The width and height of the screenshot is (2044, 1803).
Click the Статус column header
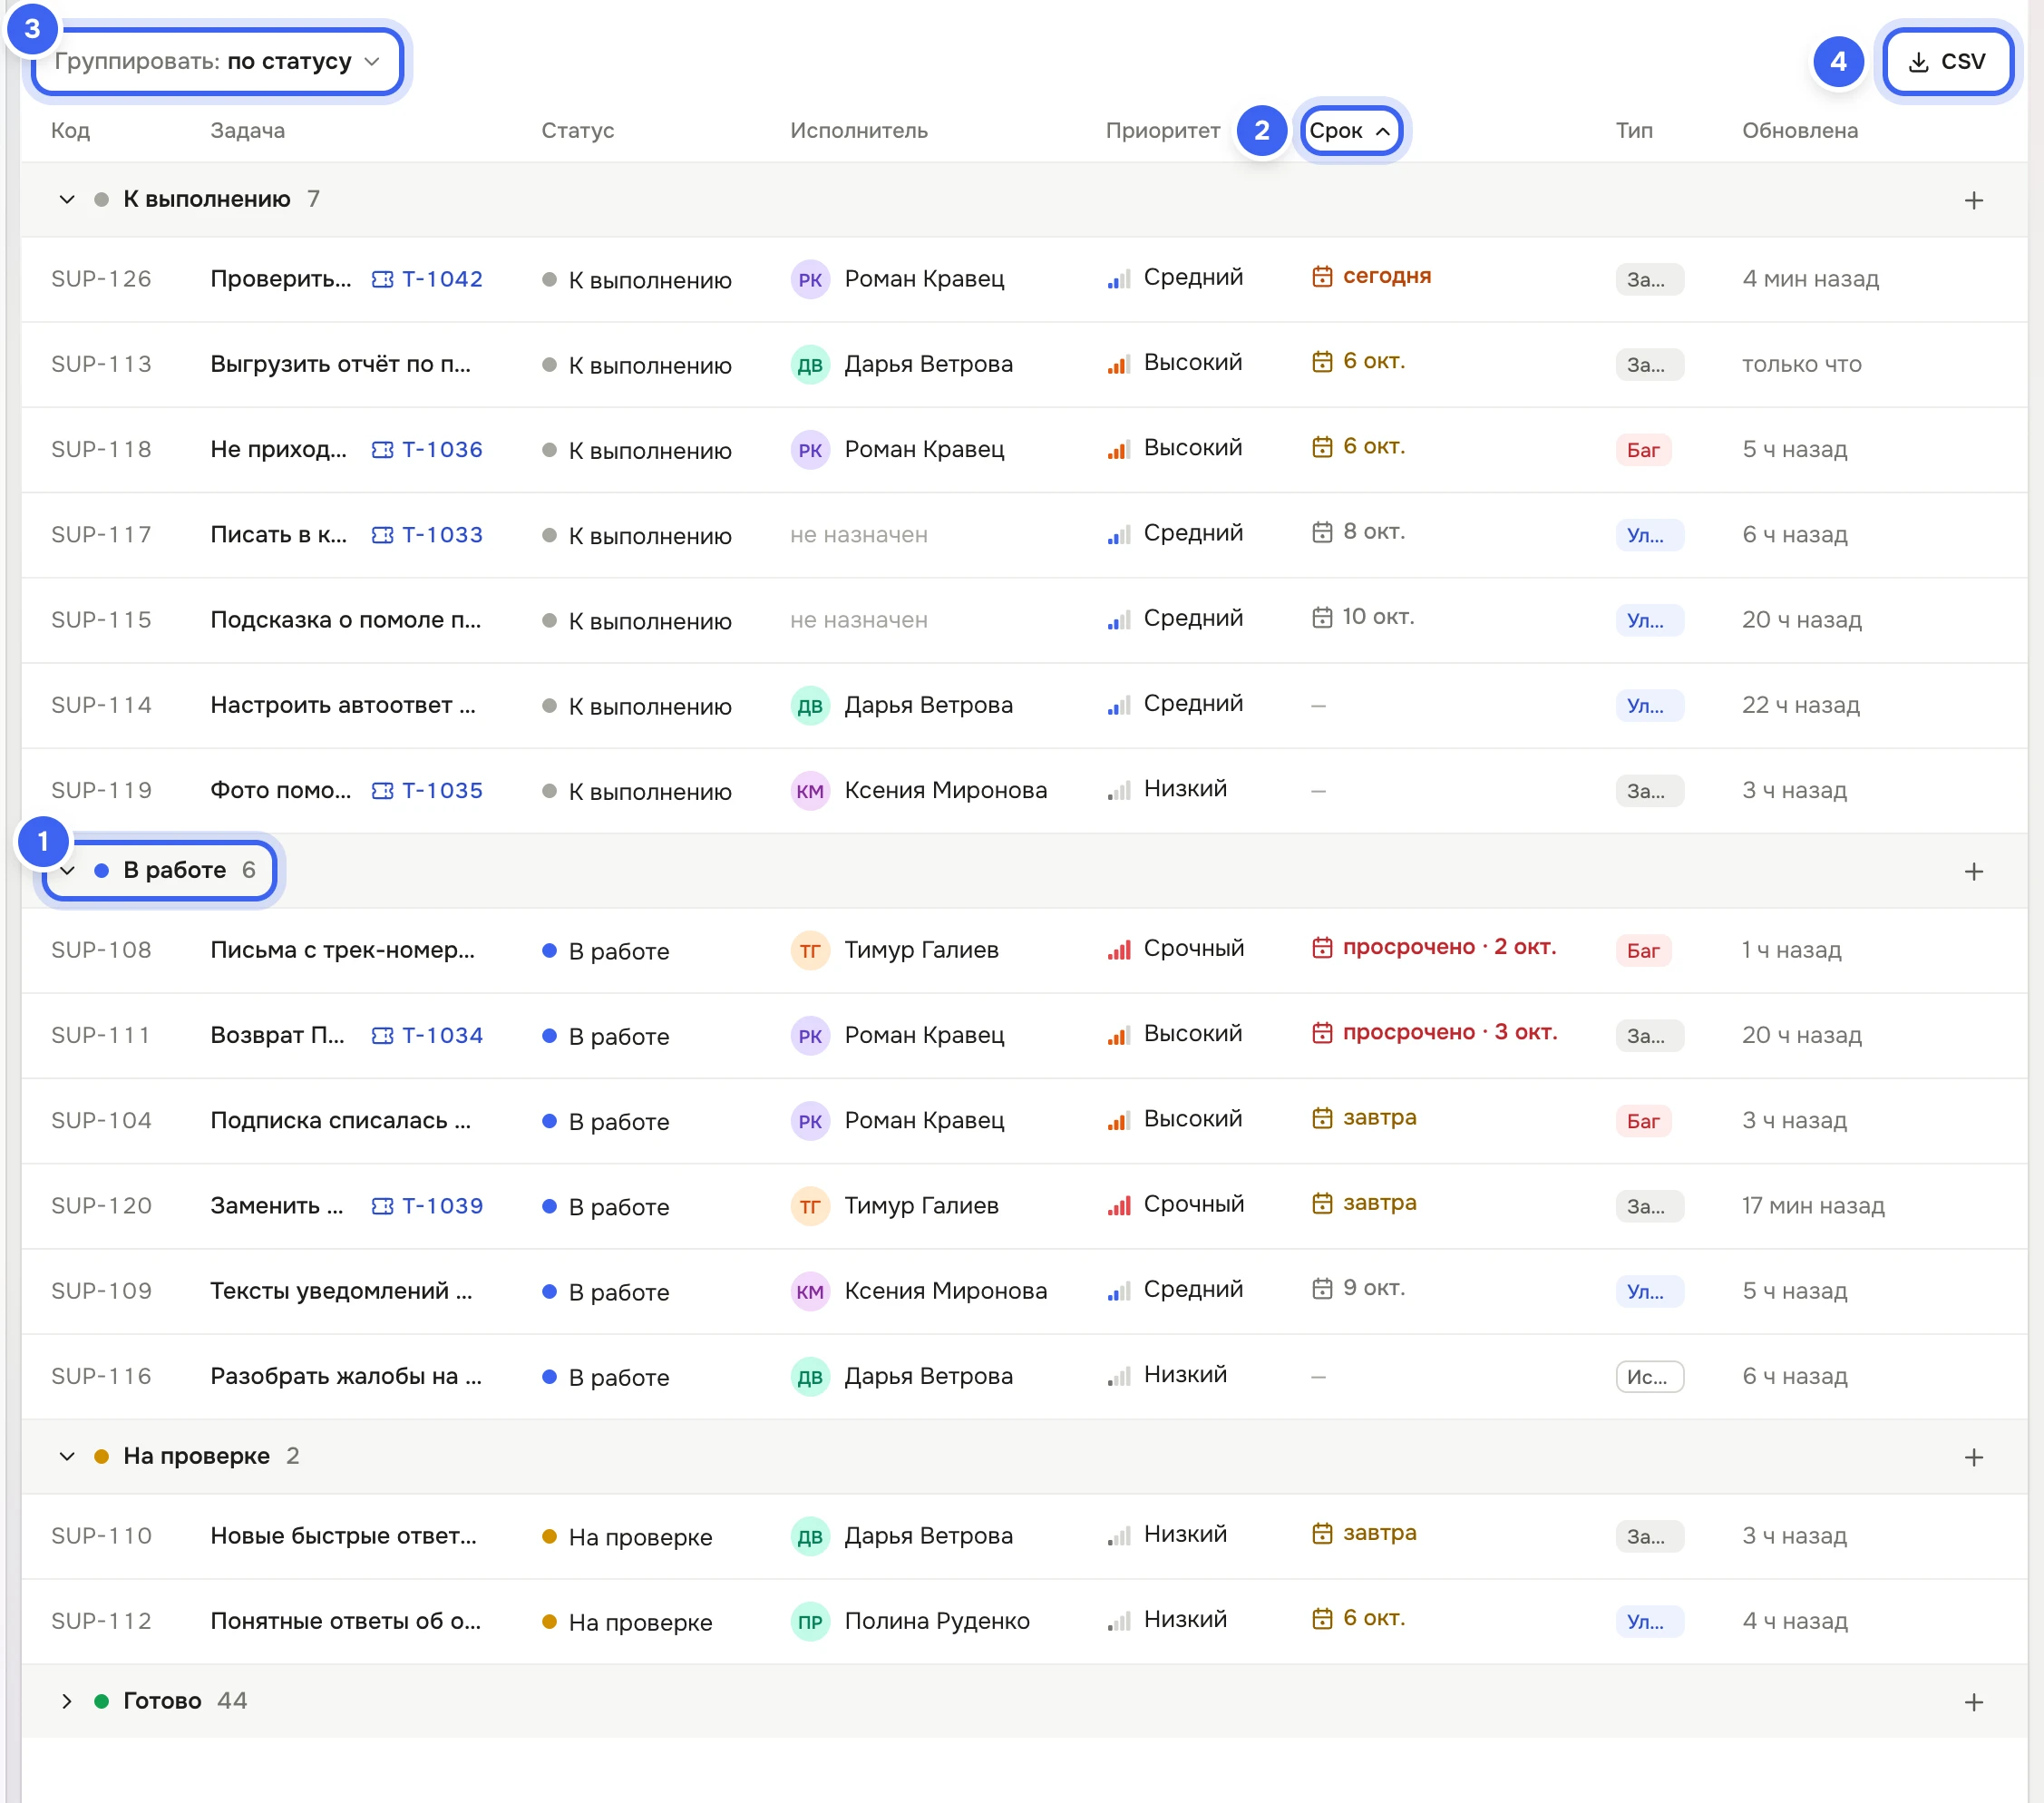(577, 131)
